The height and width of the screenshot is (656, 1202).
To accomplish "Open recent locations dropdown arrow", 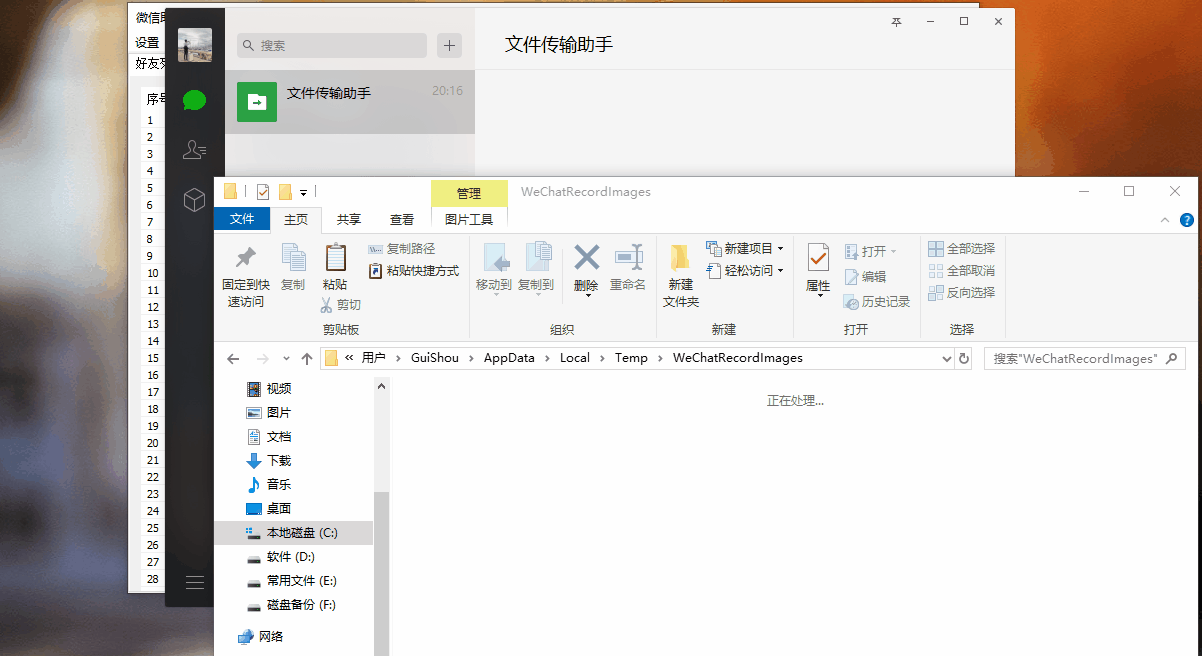I will pyautogui.click(x=286, y=358).
